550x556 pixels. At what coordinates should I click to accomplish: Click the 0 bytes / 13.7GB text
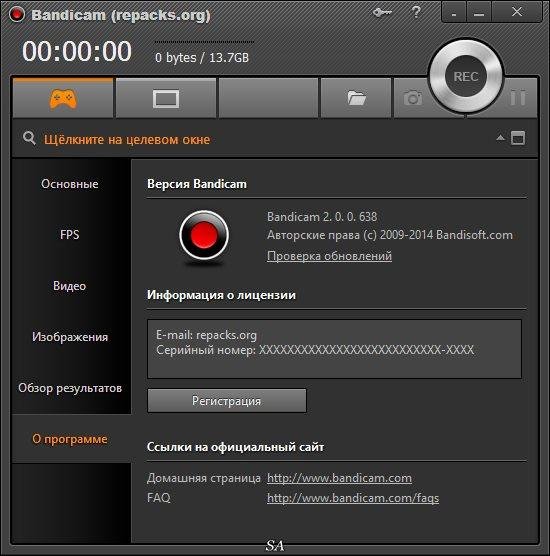[202, 57]
